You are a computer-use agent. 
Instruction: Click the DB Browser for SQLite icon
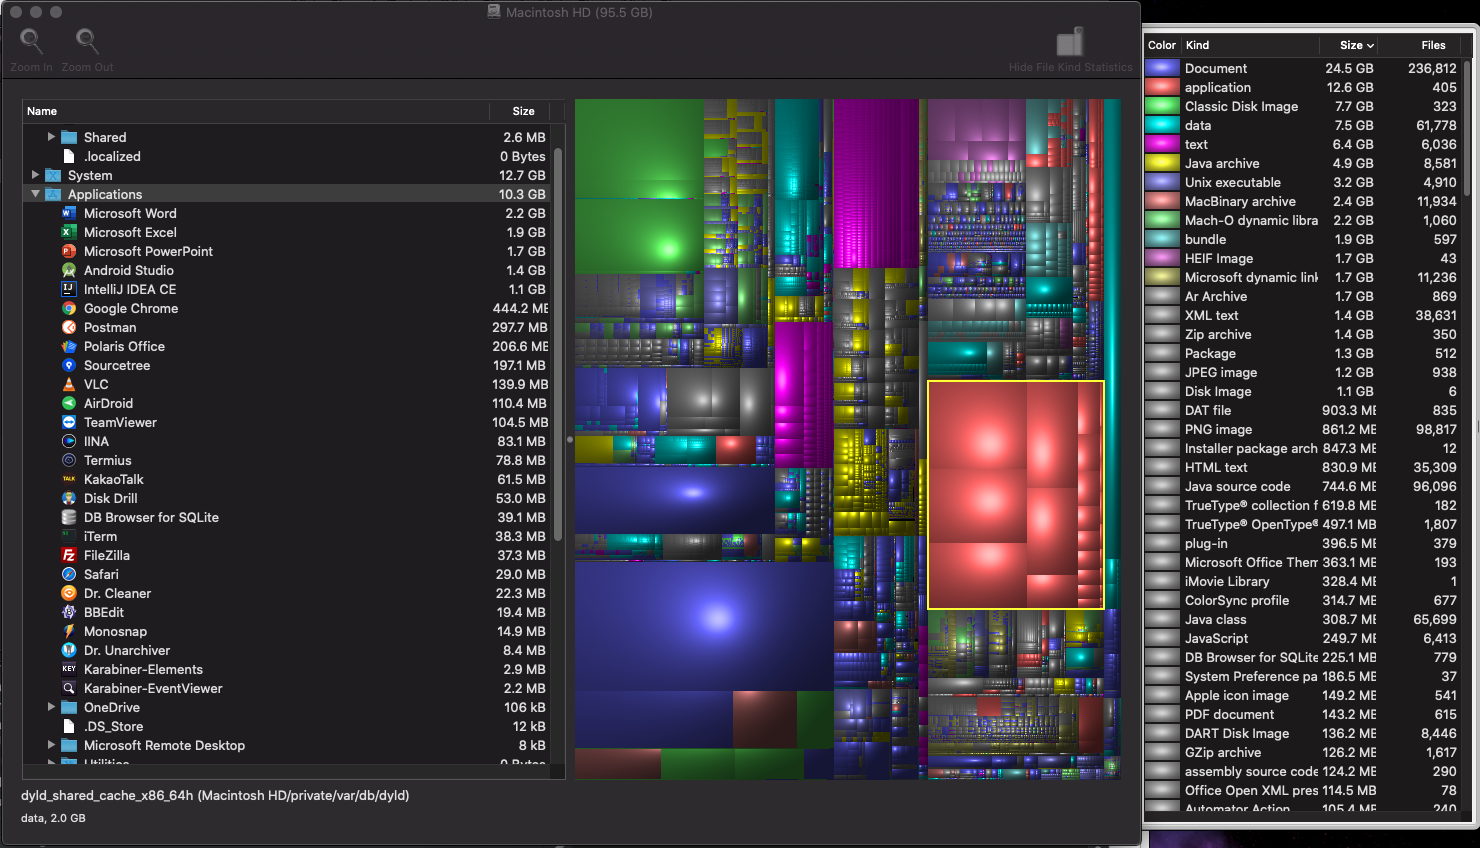pyautogui.click(x=69, y=517)
